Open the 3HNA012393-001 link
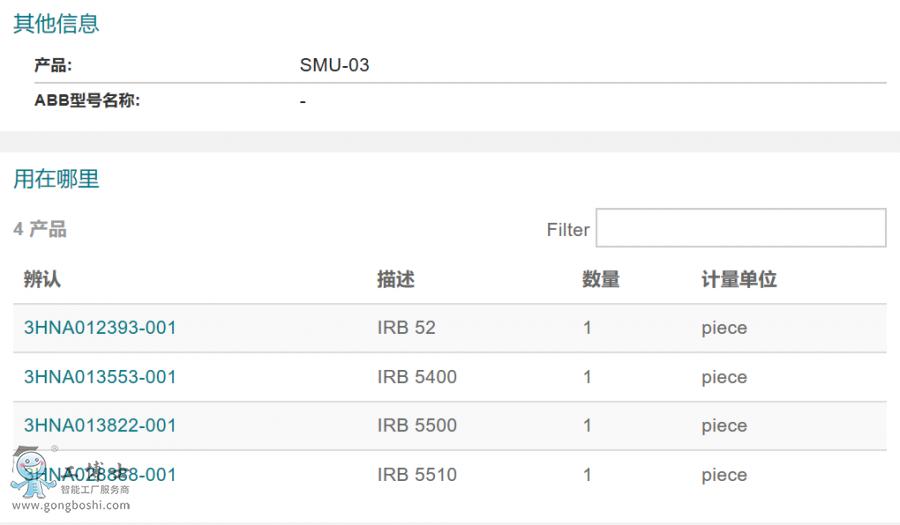The image size is (900, 525). pyautogui.click(x=100, y=328)
